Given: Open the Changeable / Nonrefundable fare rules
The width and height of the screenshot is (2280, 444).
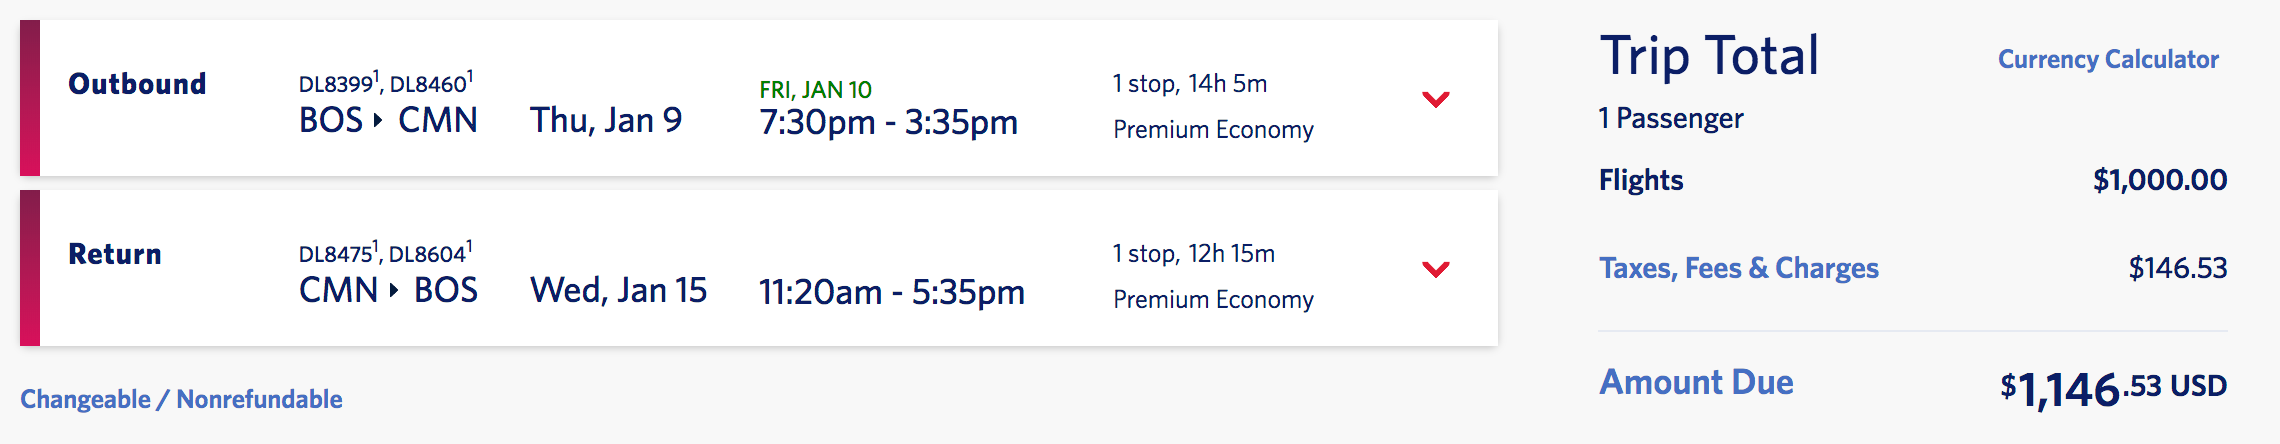Looking at the screenshot, I should (x=181, y=399).
